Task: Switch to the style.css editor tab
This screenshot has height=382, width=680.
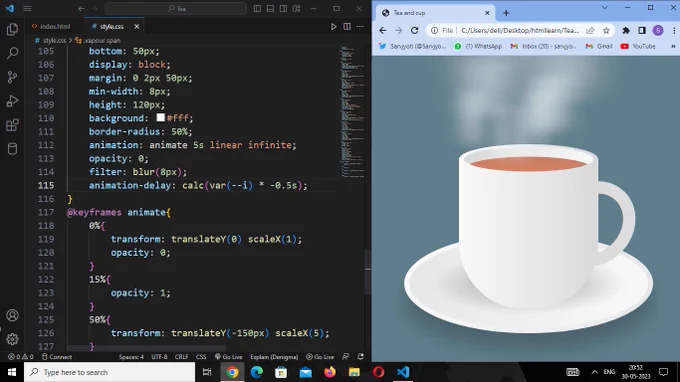Action: tap(111, 26)
